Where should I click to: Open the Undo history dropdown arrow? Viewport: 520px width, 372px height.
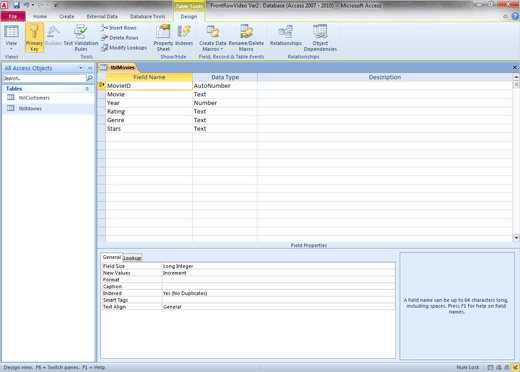point(33,5)
